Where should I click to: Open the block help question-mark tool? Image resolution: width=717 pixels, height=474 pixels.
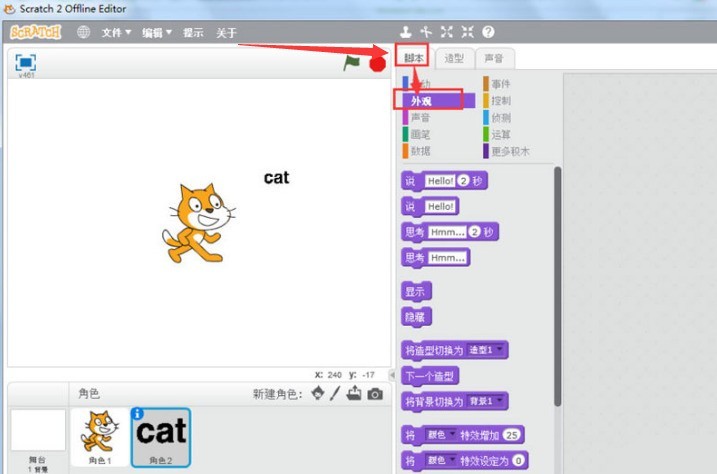488,32
